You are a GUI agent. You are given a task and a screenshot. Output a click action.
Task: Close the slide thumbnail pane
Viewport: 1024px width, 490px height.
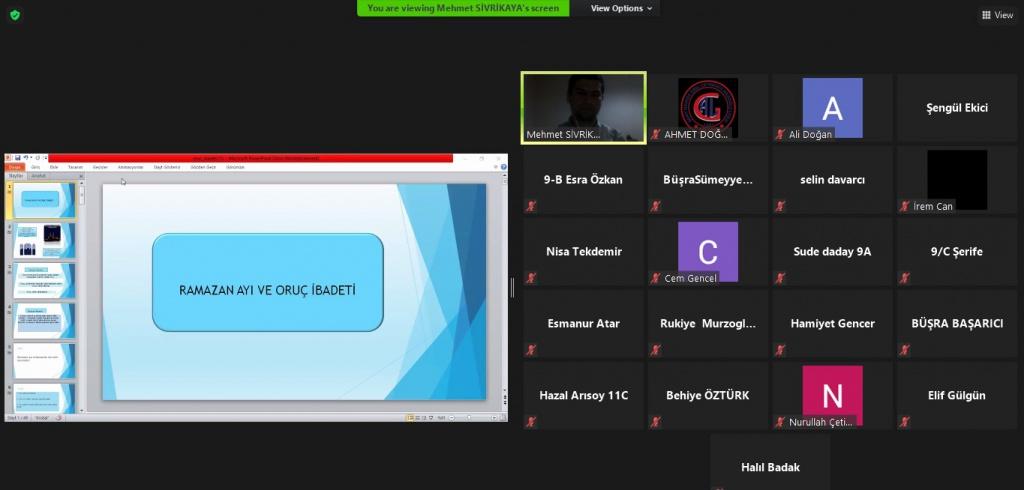(x=80, y=176)
